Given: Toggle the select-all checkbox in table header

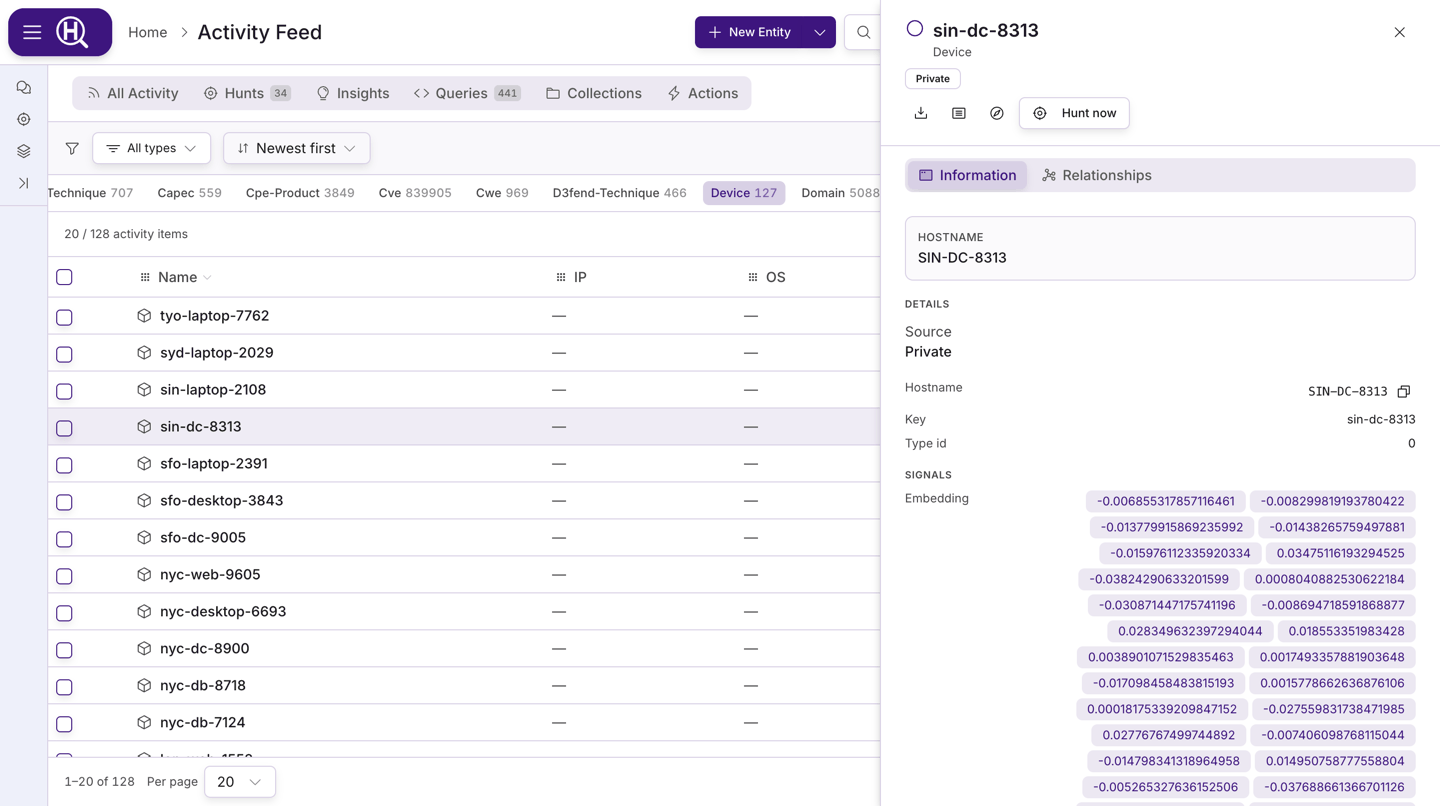Looking at the screenshot, I should pos(64,277).
